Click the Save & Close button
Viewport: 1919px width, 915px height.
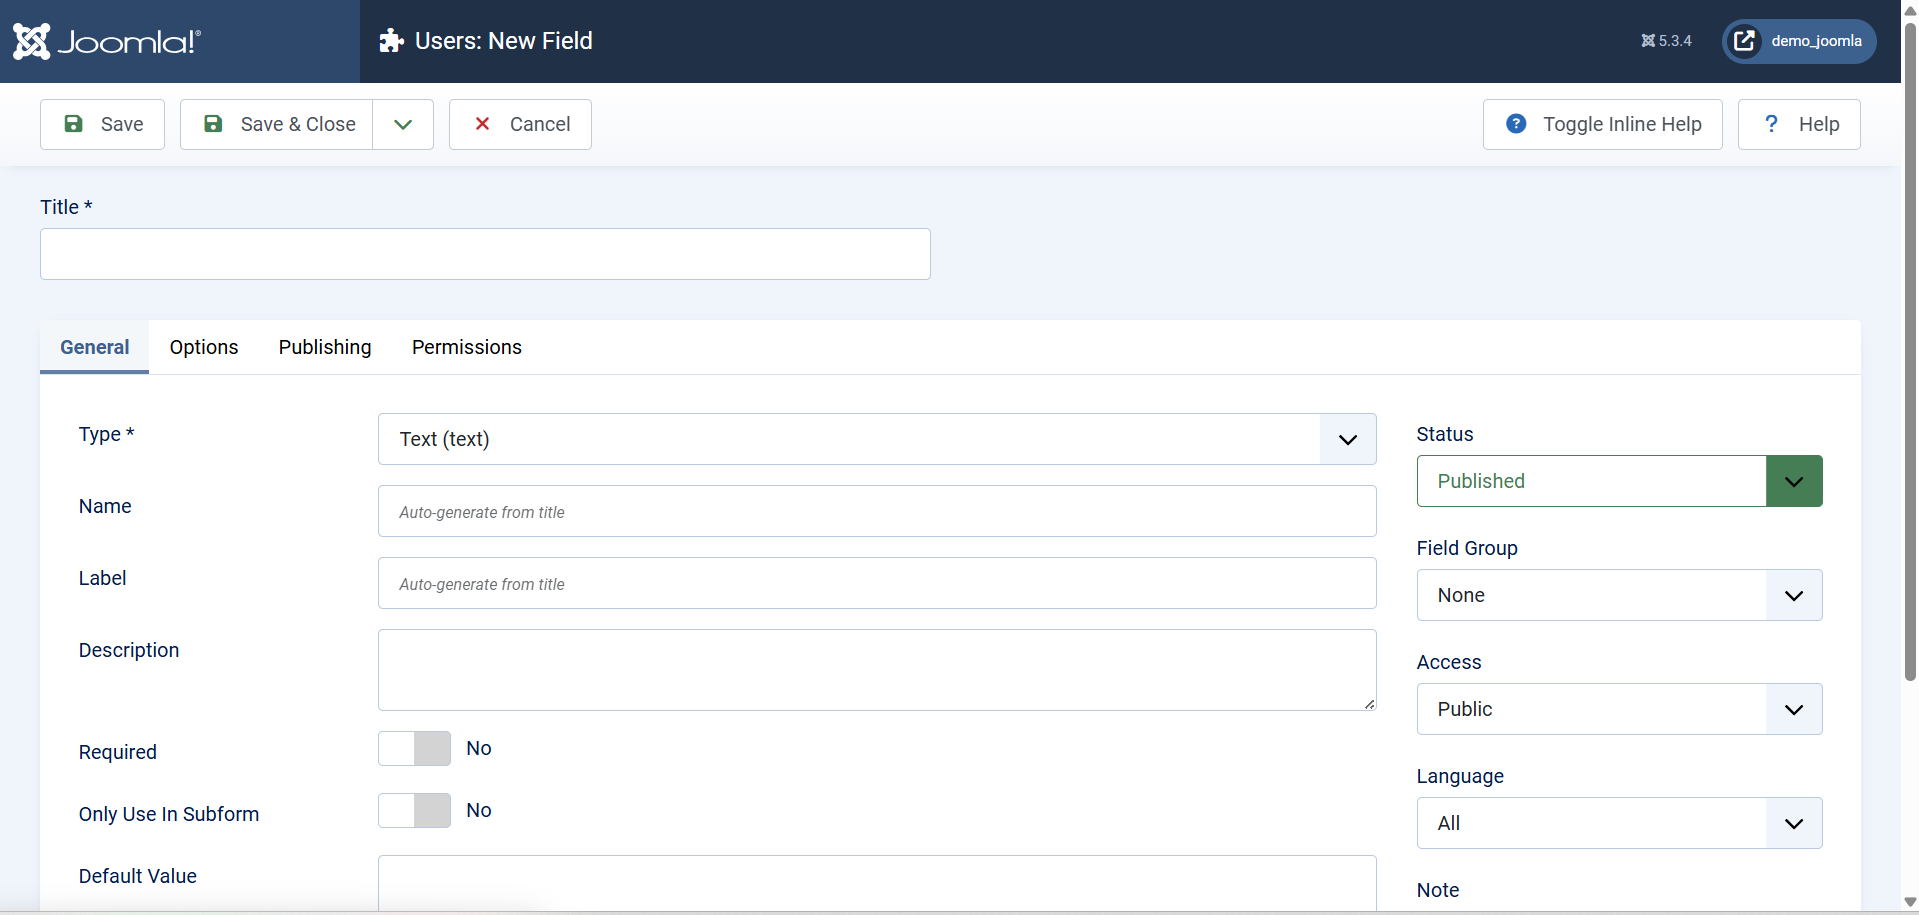tap(278, 124)
